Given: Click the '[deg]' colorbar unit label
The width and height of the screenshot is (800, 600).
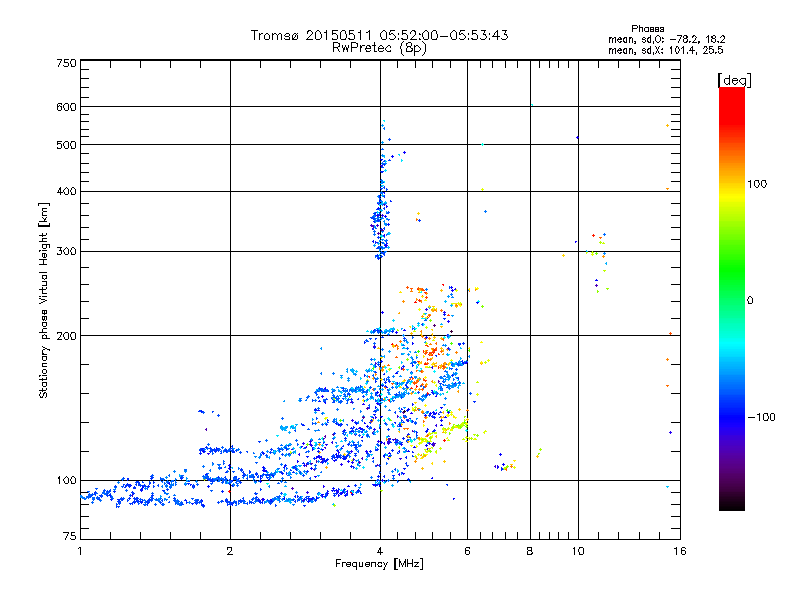Looking at the screenshot, I should 734,80.
